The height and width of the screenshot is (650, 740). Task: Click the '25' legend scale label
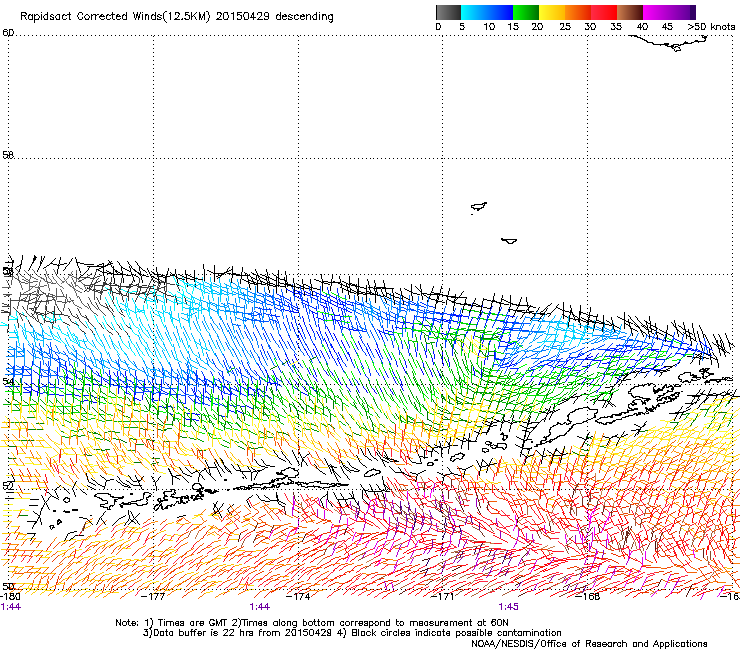[565, 27]
